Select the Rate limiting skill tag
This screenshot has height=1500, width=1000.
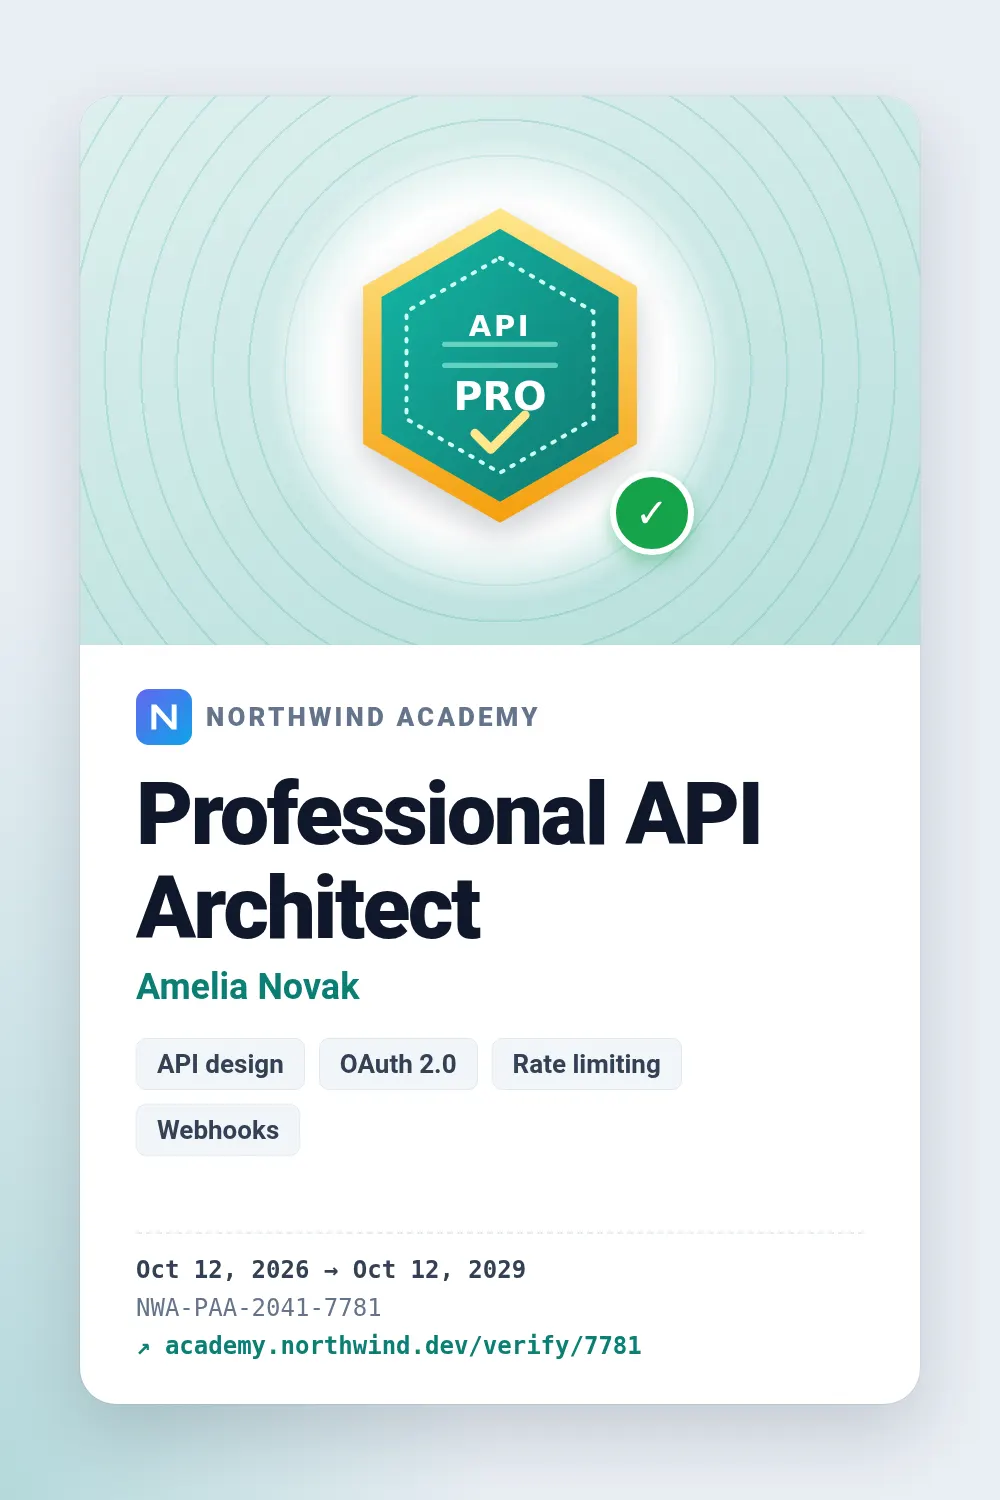tap(587, 1064)
